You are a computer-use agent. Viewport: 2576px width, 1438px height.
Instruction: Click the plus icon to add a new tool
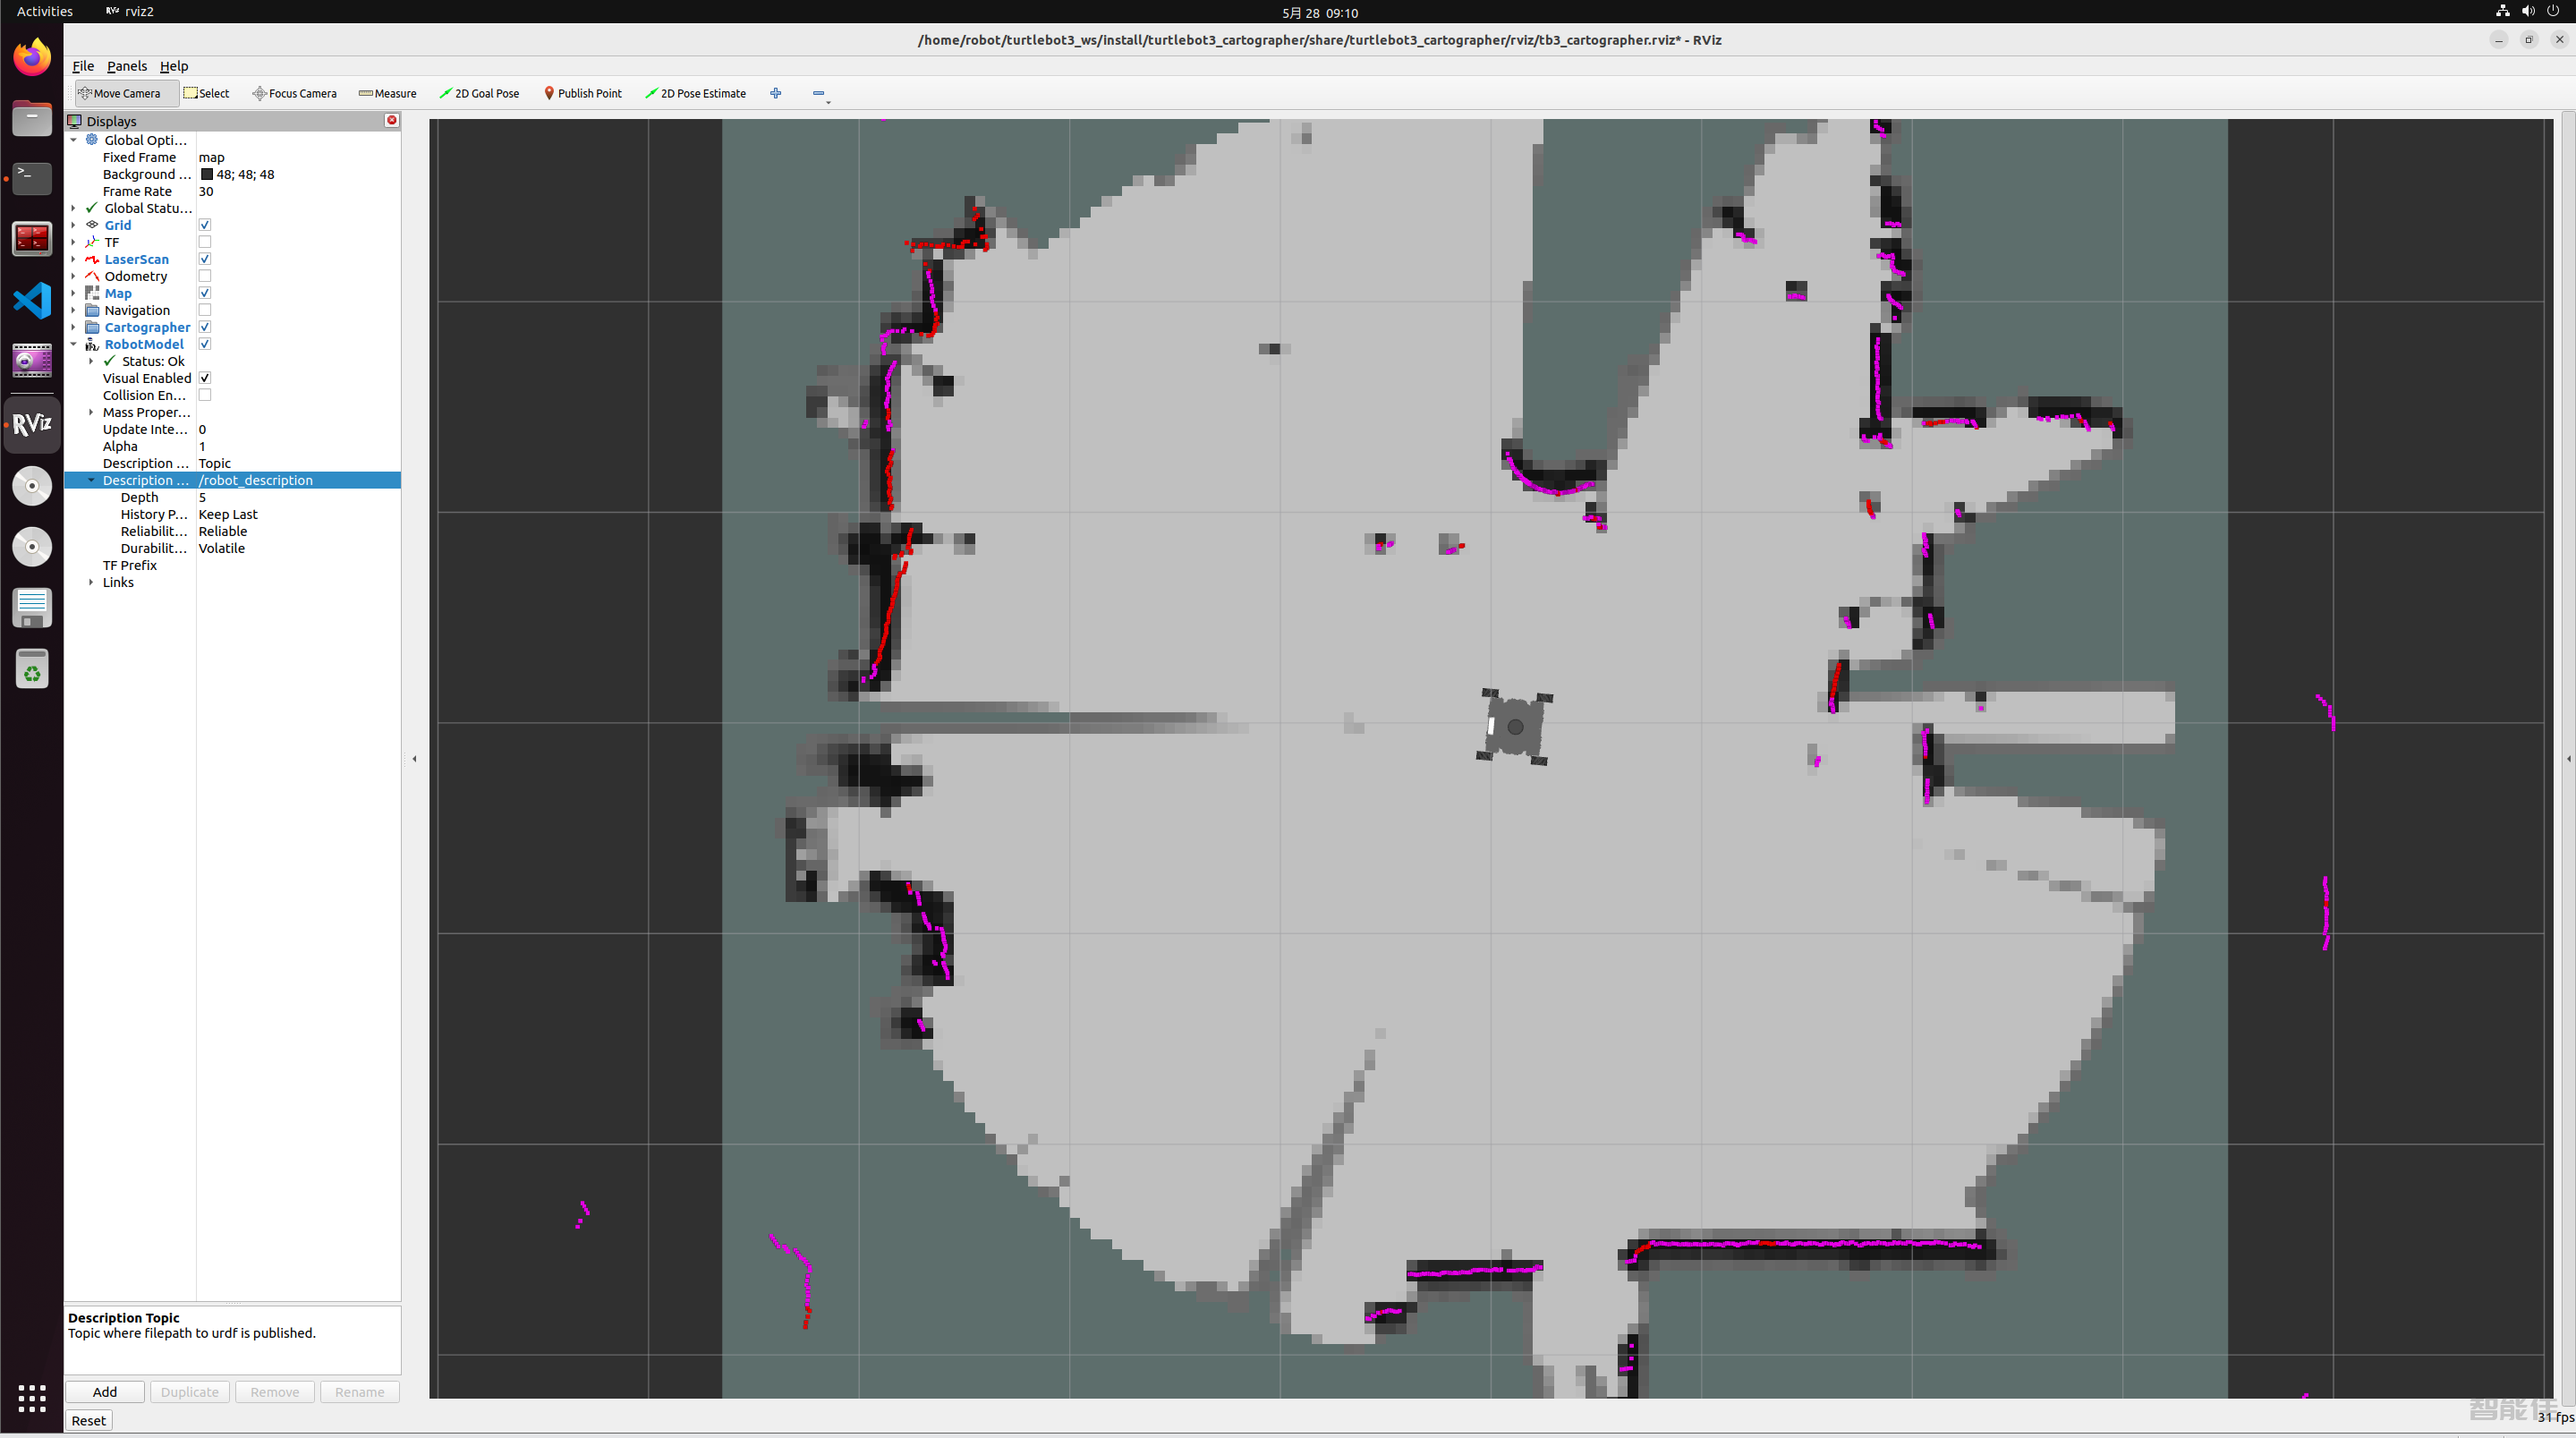775,92
